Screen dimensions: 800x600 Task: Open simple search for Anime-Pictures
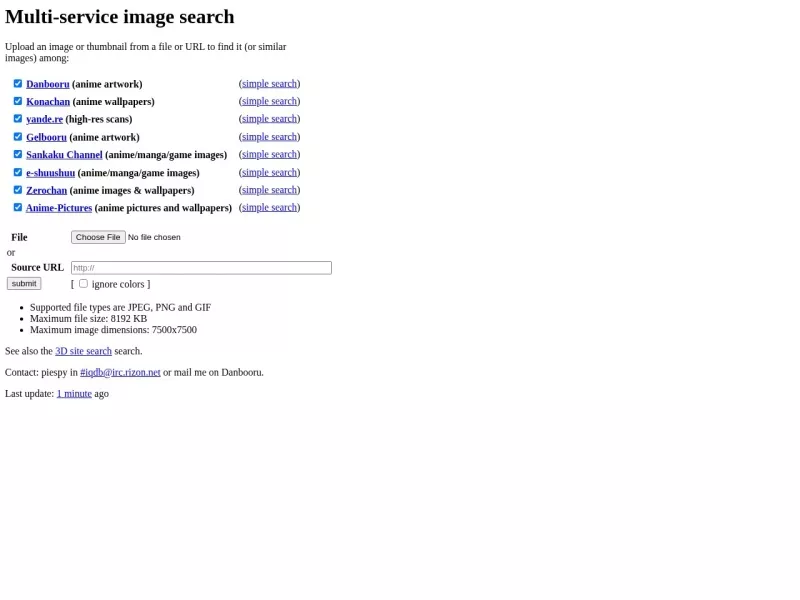click(269, 208)
